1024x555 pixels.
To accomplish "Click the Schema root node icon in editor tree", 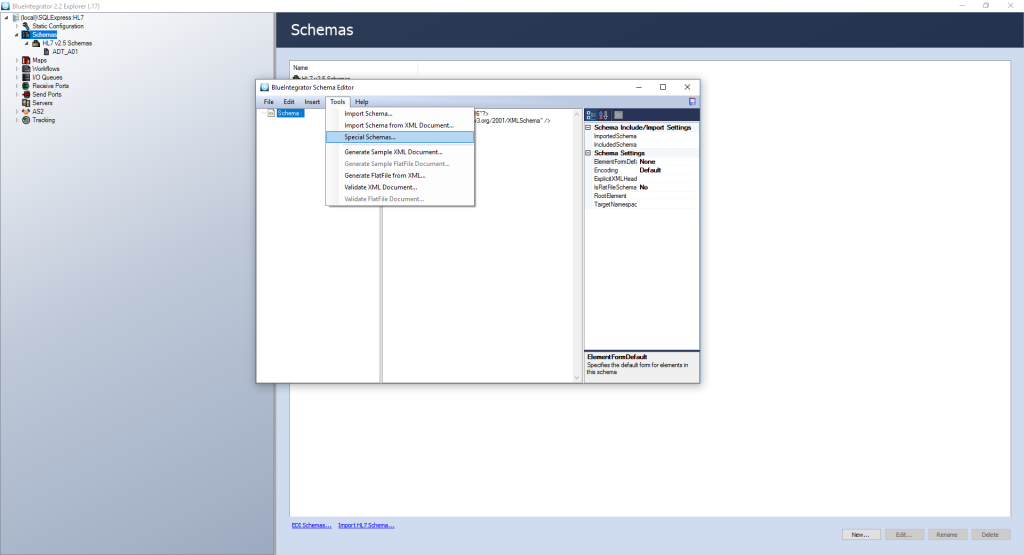I will [x=271, y=113].
